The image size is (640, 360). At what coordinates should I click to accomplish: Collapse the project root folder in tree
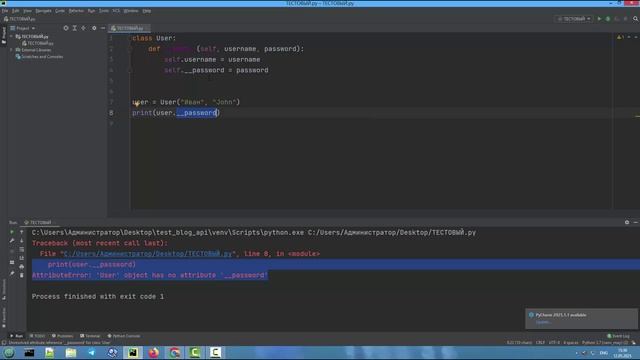pyautogui.click(x=11, y=36)
